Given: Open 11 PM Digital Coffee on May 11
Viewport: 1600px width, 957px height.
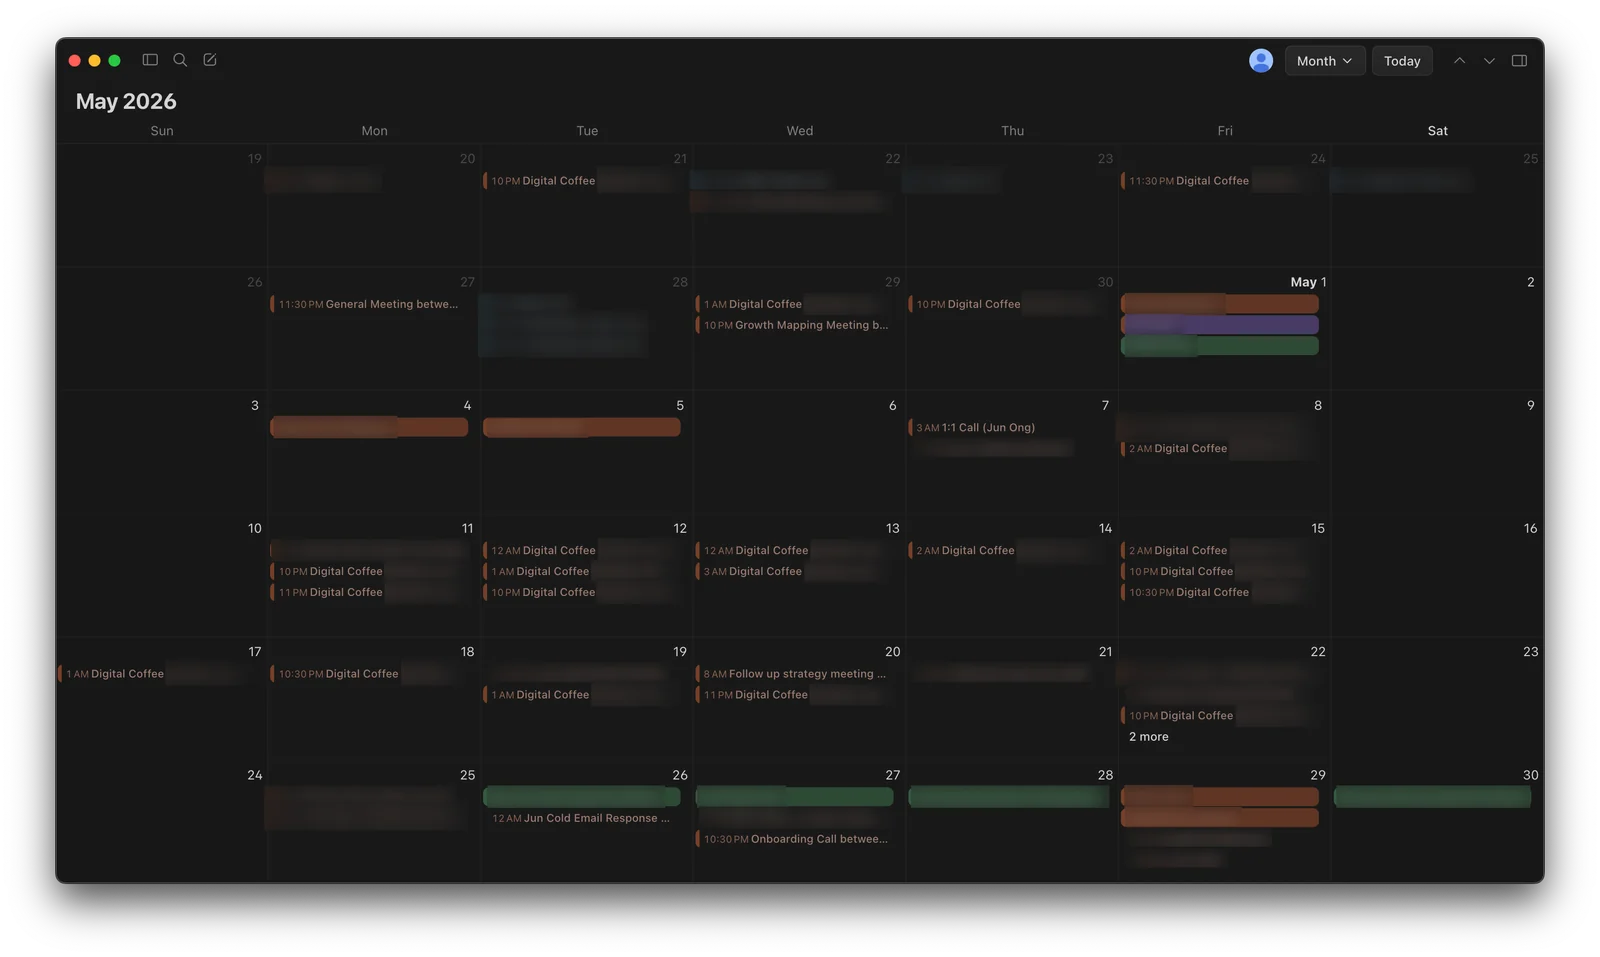Looking at the screenshot, I should click(369, 592).
